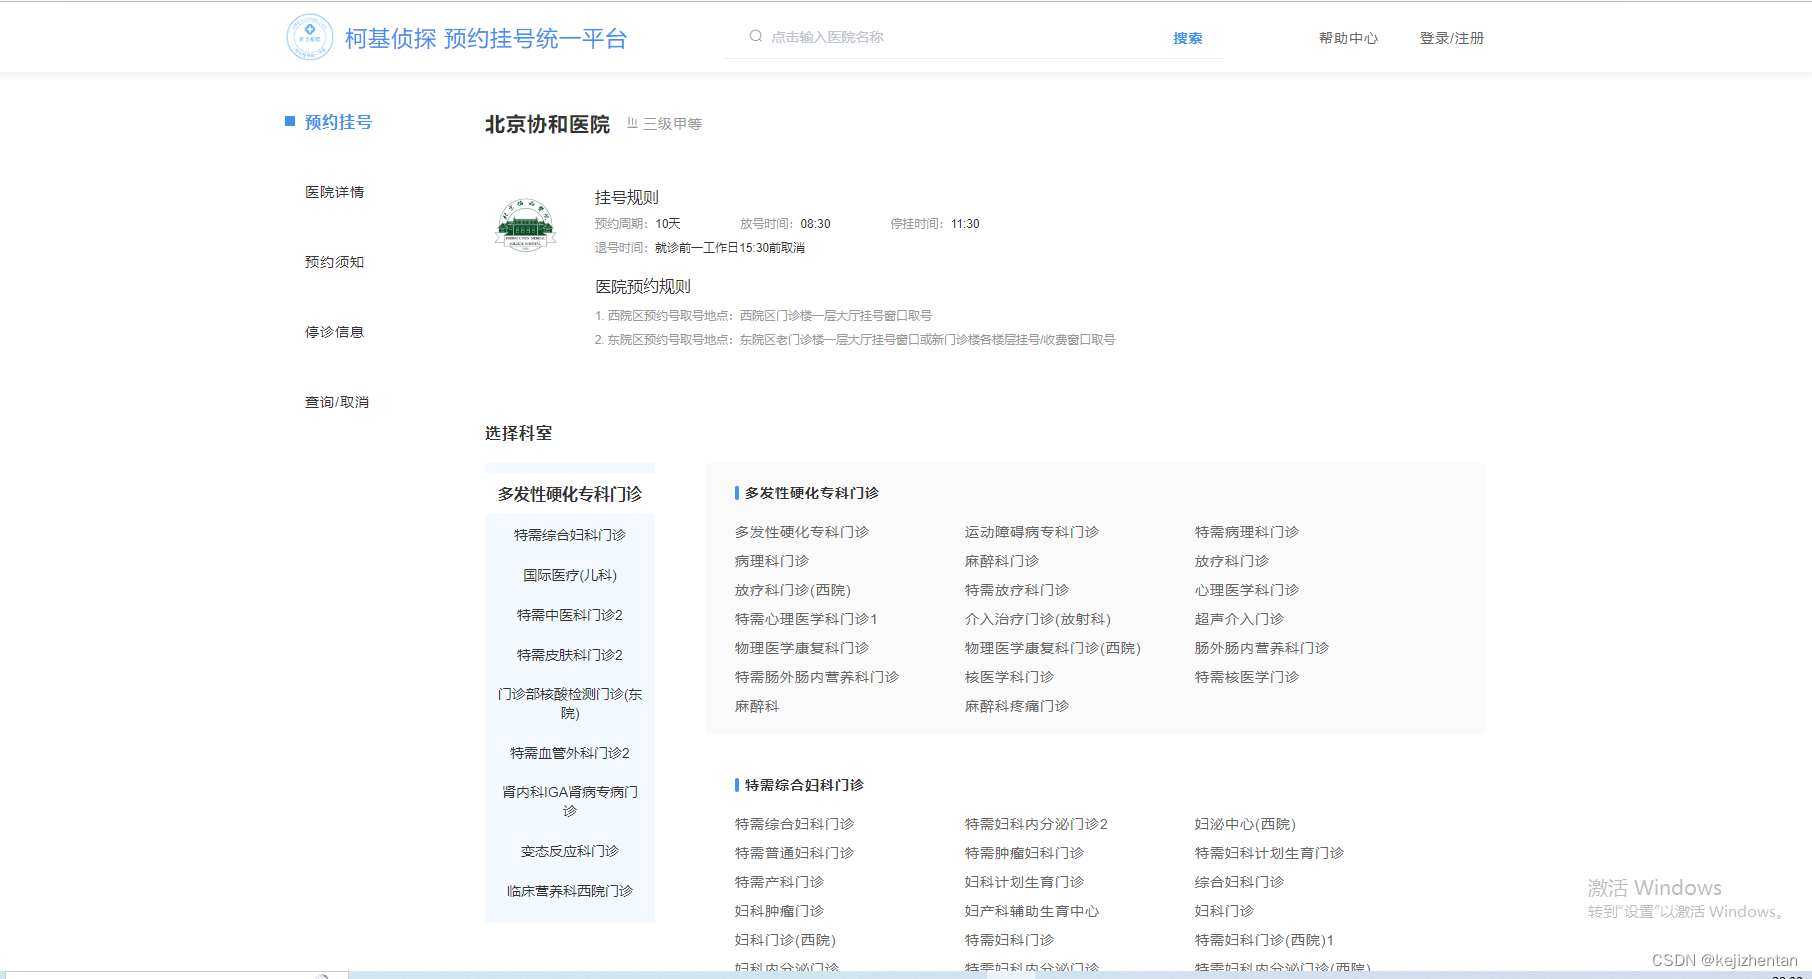Click 麻醉科门诊 department link
The image size is (1812, 979).
1002,561
